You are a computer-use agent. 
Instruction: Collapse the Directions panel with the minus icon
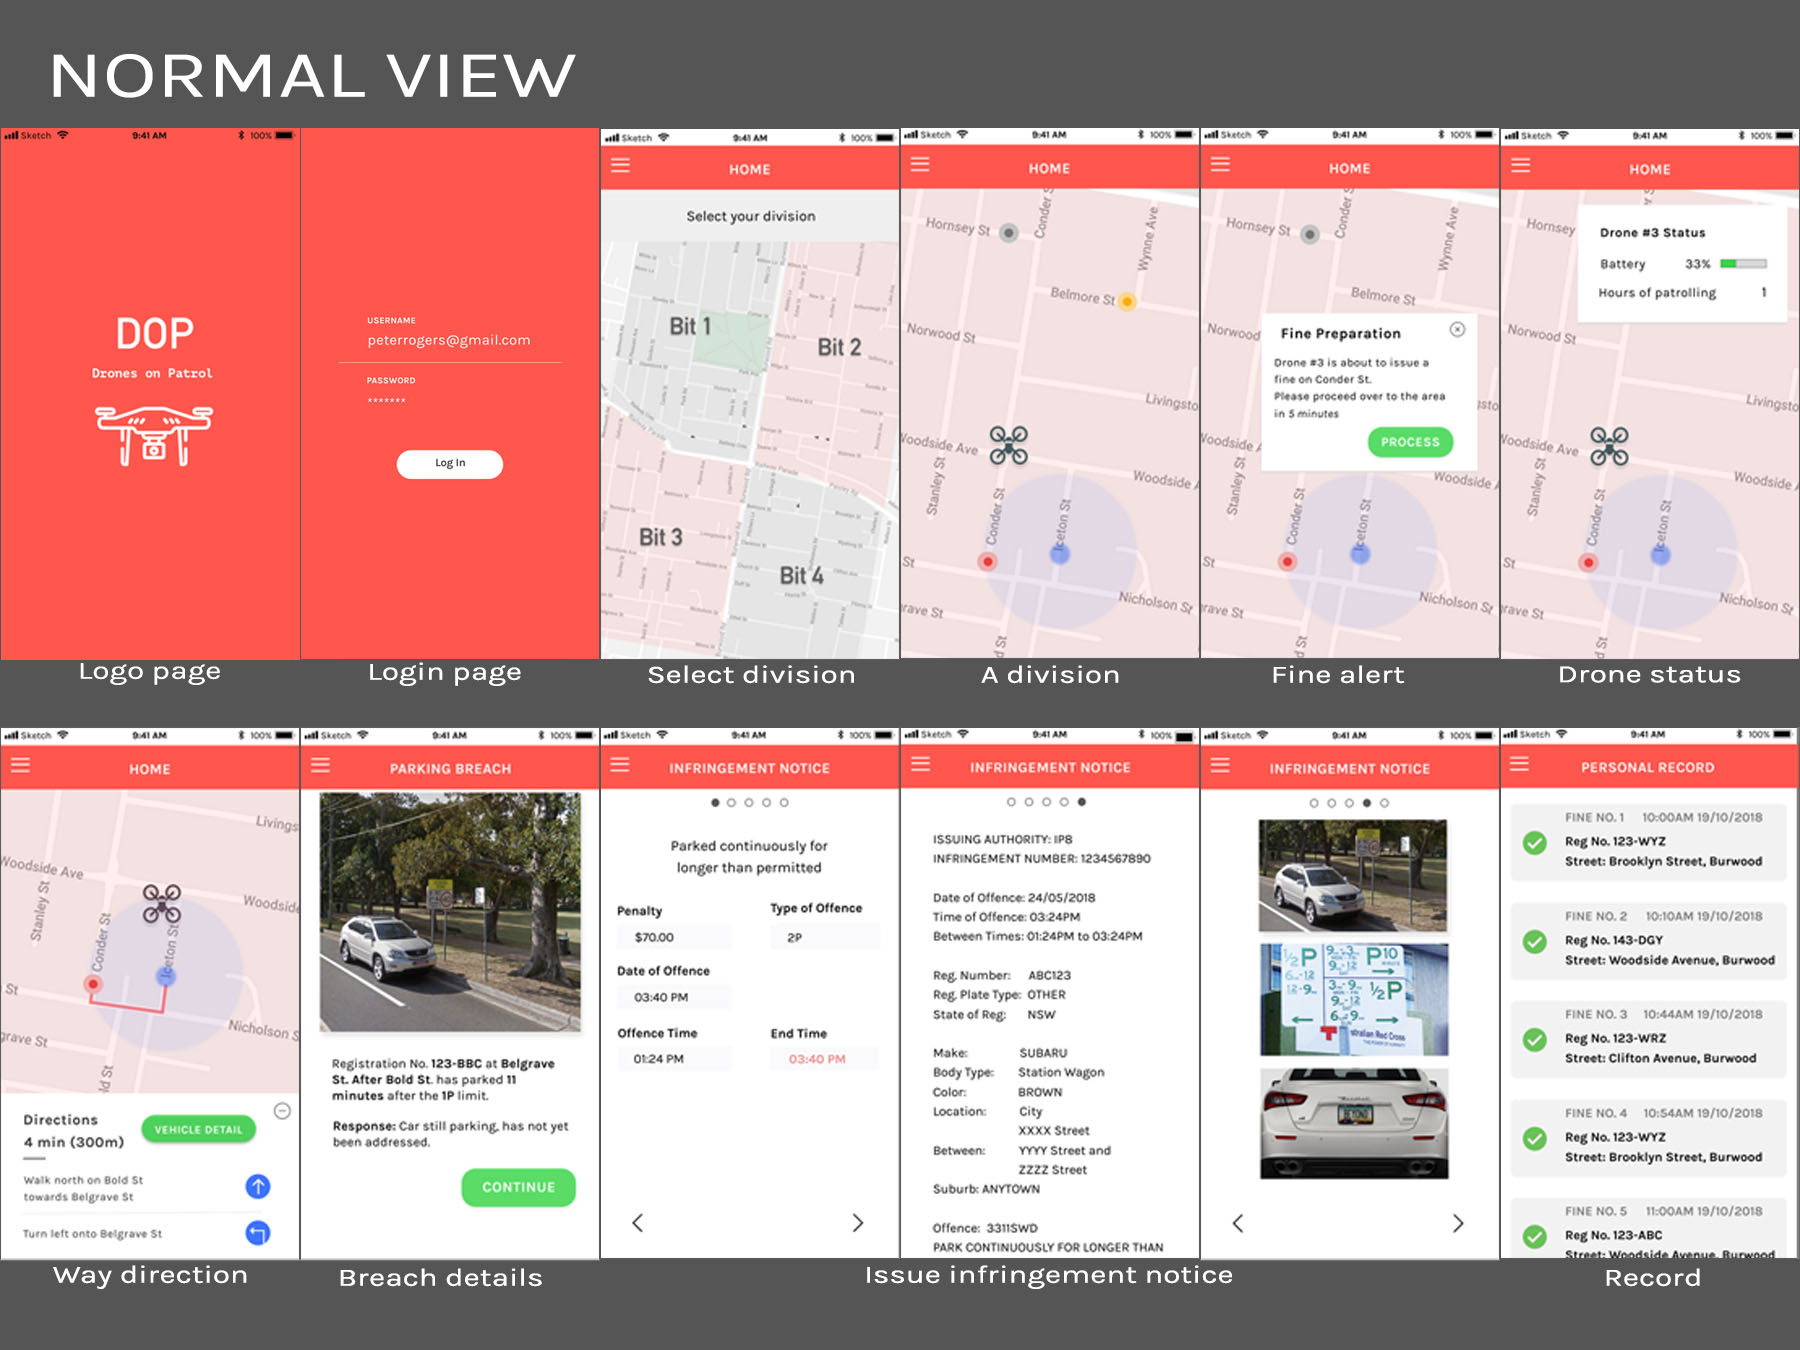click(x=282, y=1111)
